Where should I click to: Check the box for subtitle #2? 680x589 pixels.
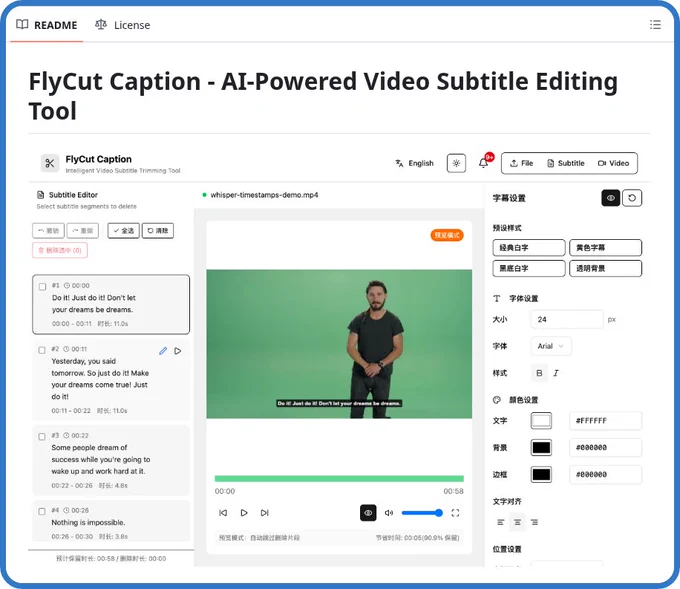(x=42, y=350)
